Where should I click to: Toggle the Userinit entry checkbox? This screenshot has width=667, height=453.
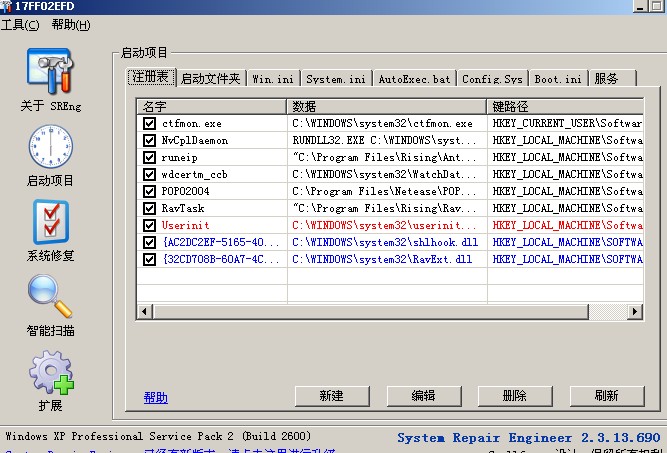(x=149, y=225)
